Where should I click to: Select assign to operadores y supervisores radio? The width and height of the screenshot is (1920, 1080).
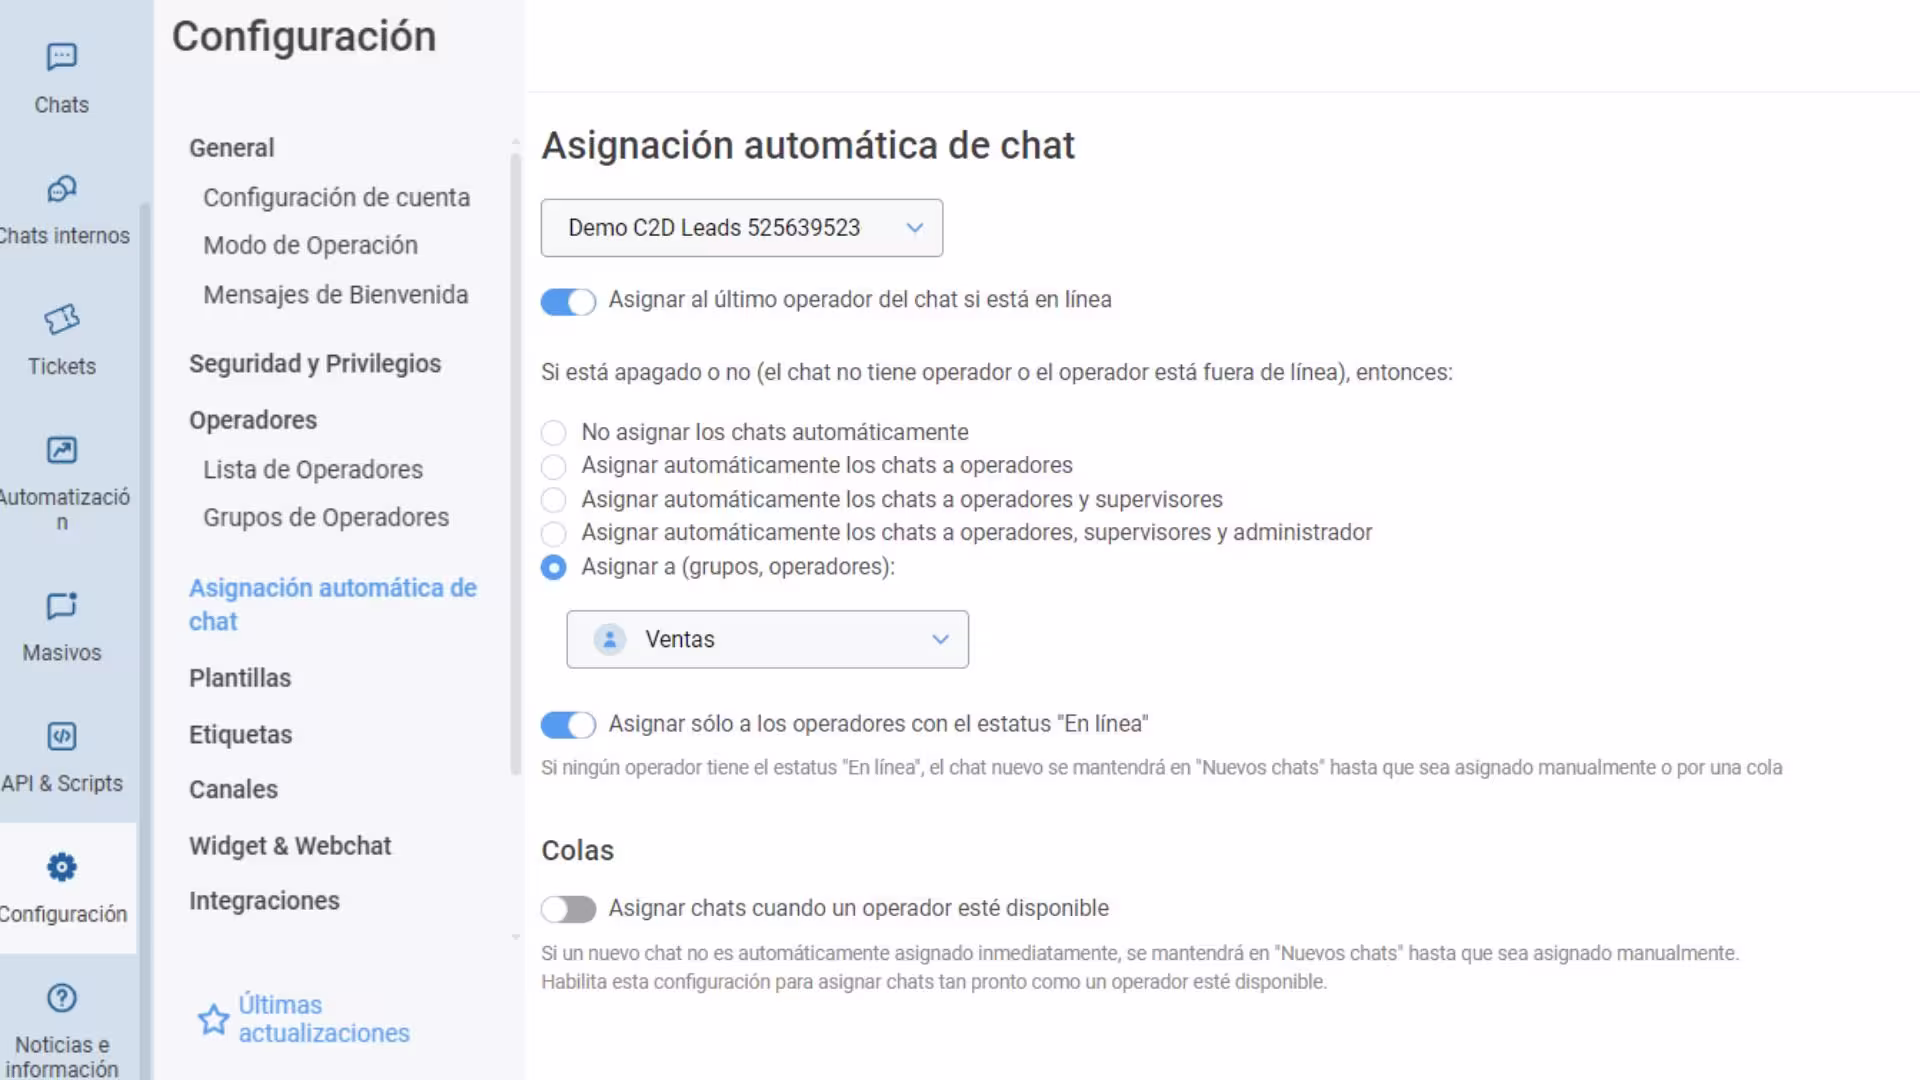(x=553, y=500)
